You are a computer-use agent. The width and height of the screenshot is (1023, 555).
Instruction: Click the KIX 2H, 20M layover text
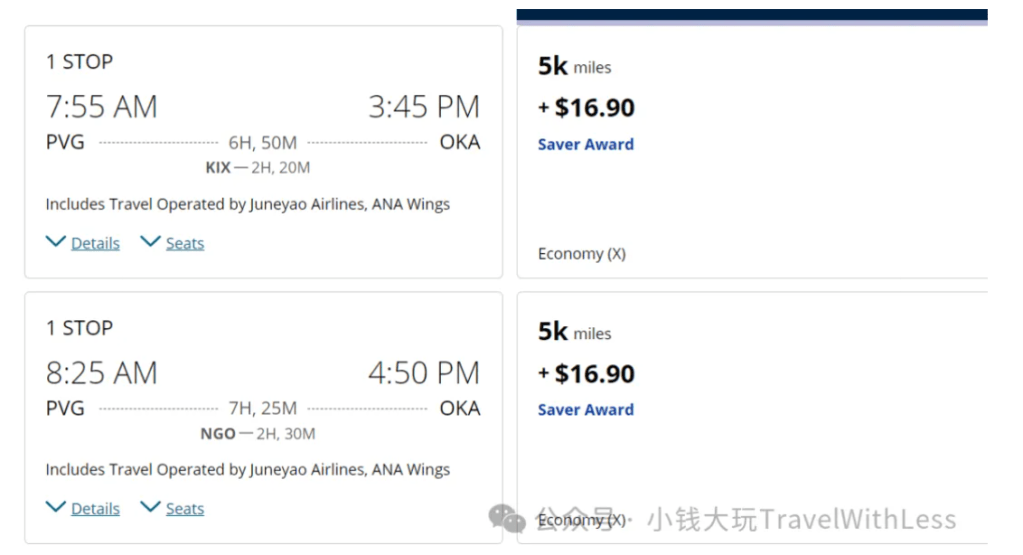tap(258, 168)
